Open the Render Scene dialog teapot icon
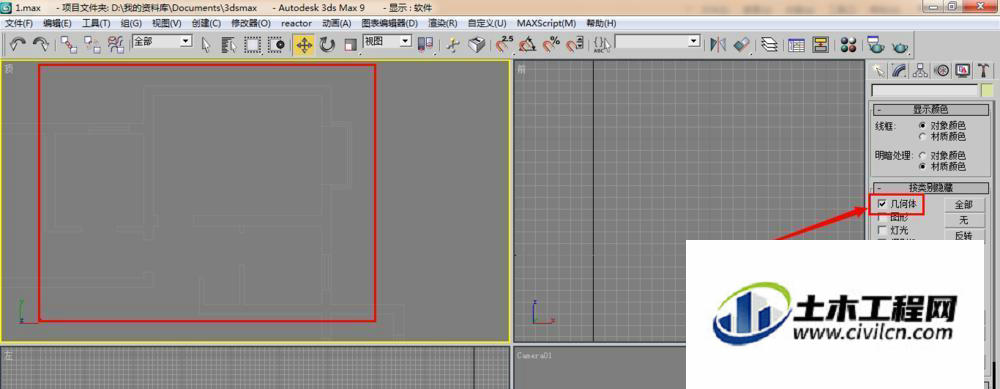Viewport: 1000px width, 389px height. tap(875, 45)
